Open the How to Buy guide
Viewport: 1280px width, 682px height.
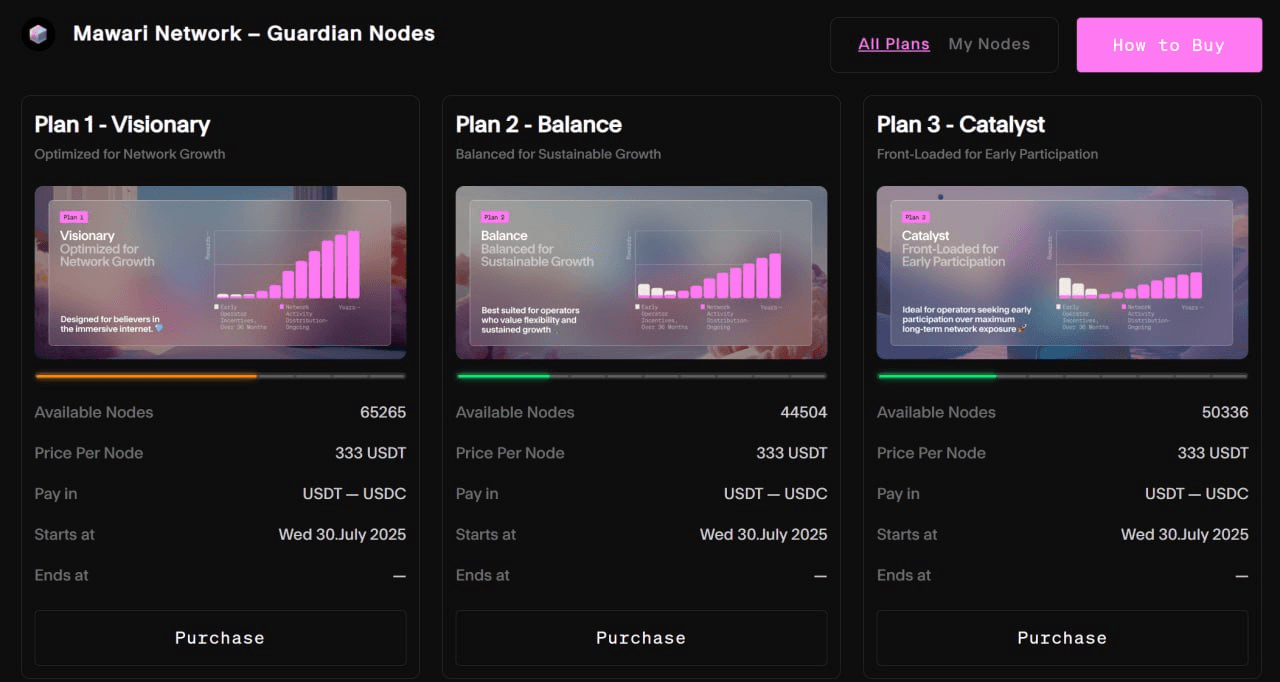pyautogui.click(x=1169, y=45)
